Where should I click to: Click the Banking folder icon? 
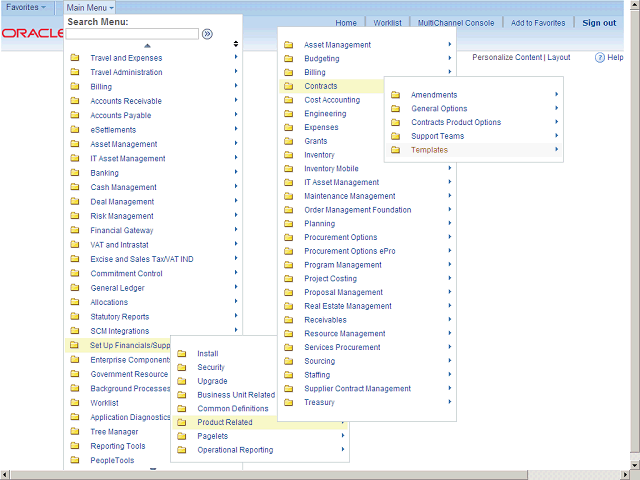[75, 173]
